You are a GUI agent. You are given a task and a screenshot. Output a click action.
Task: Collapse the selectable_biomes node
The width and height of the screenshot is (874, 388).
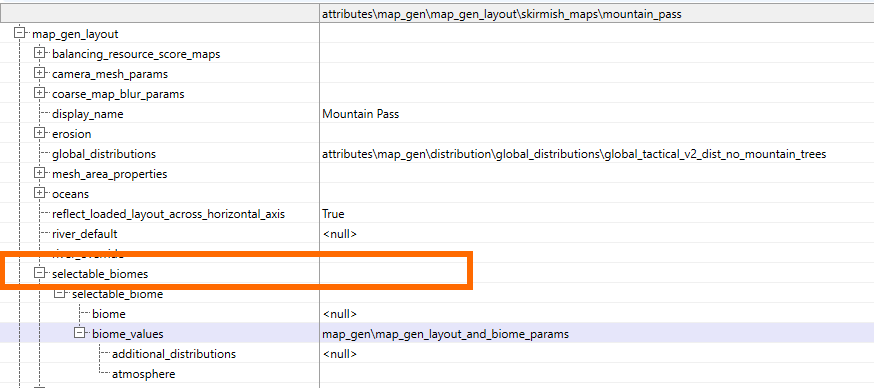point(40,273)
